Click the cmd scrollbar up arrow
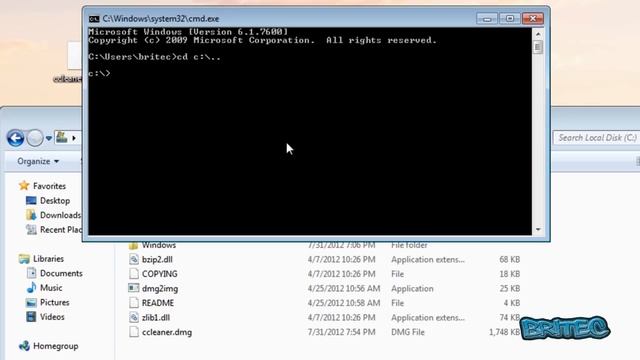640x360 pixels. tap(538, 34)
